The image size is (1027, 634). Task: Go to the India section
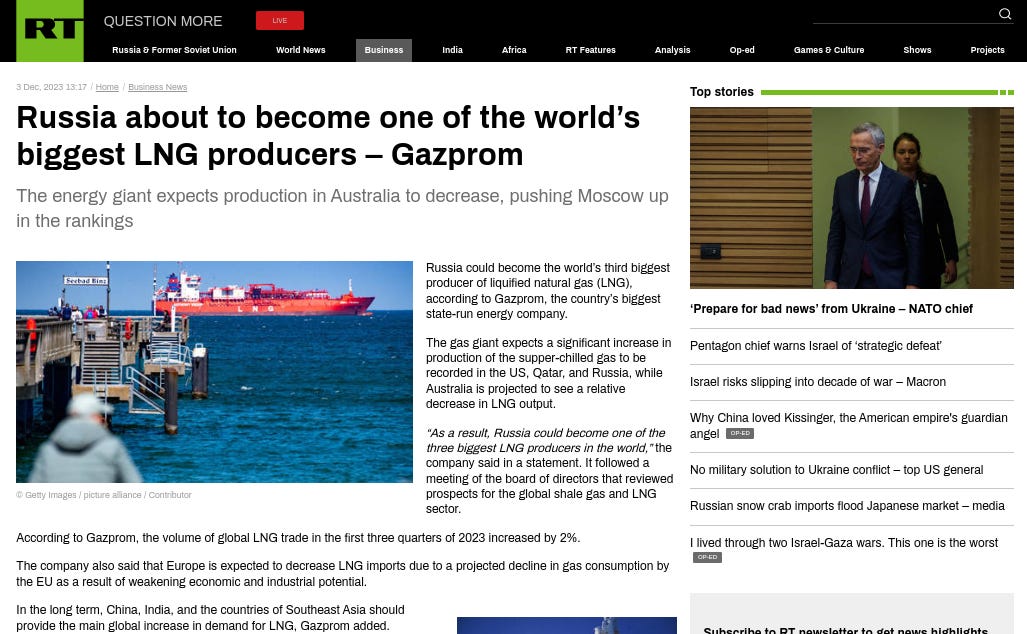tap(453, 50)
